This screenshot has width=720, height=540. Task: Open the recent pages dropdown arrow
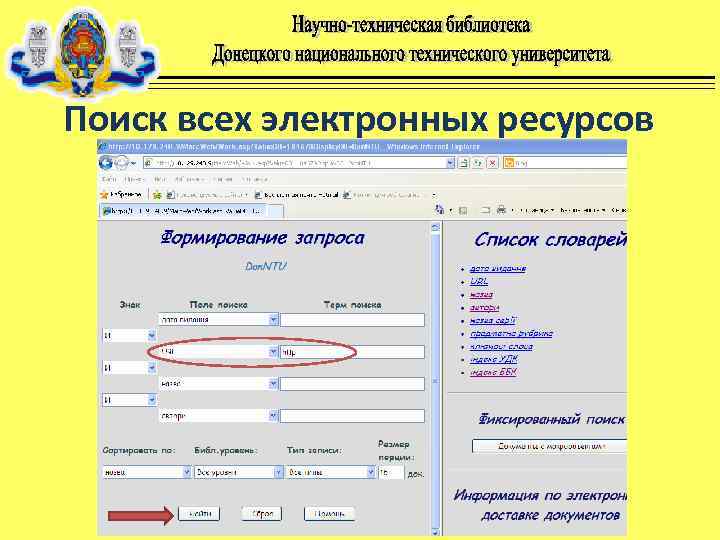[134, 163]
